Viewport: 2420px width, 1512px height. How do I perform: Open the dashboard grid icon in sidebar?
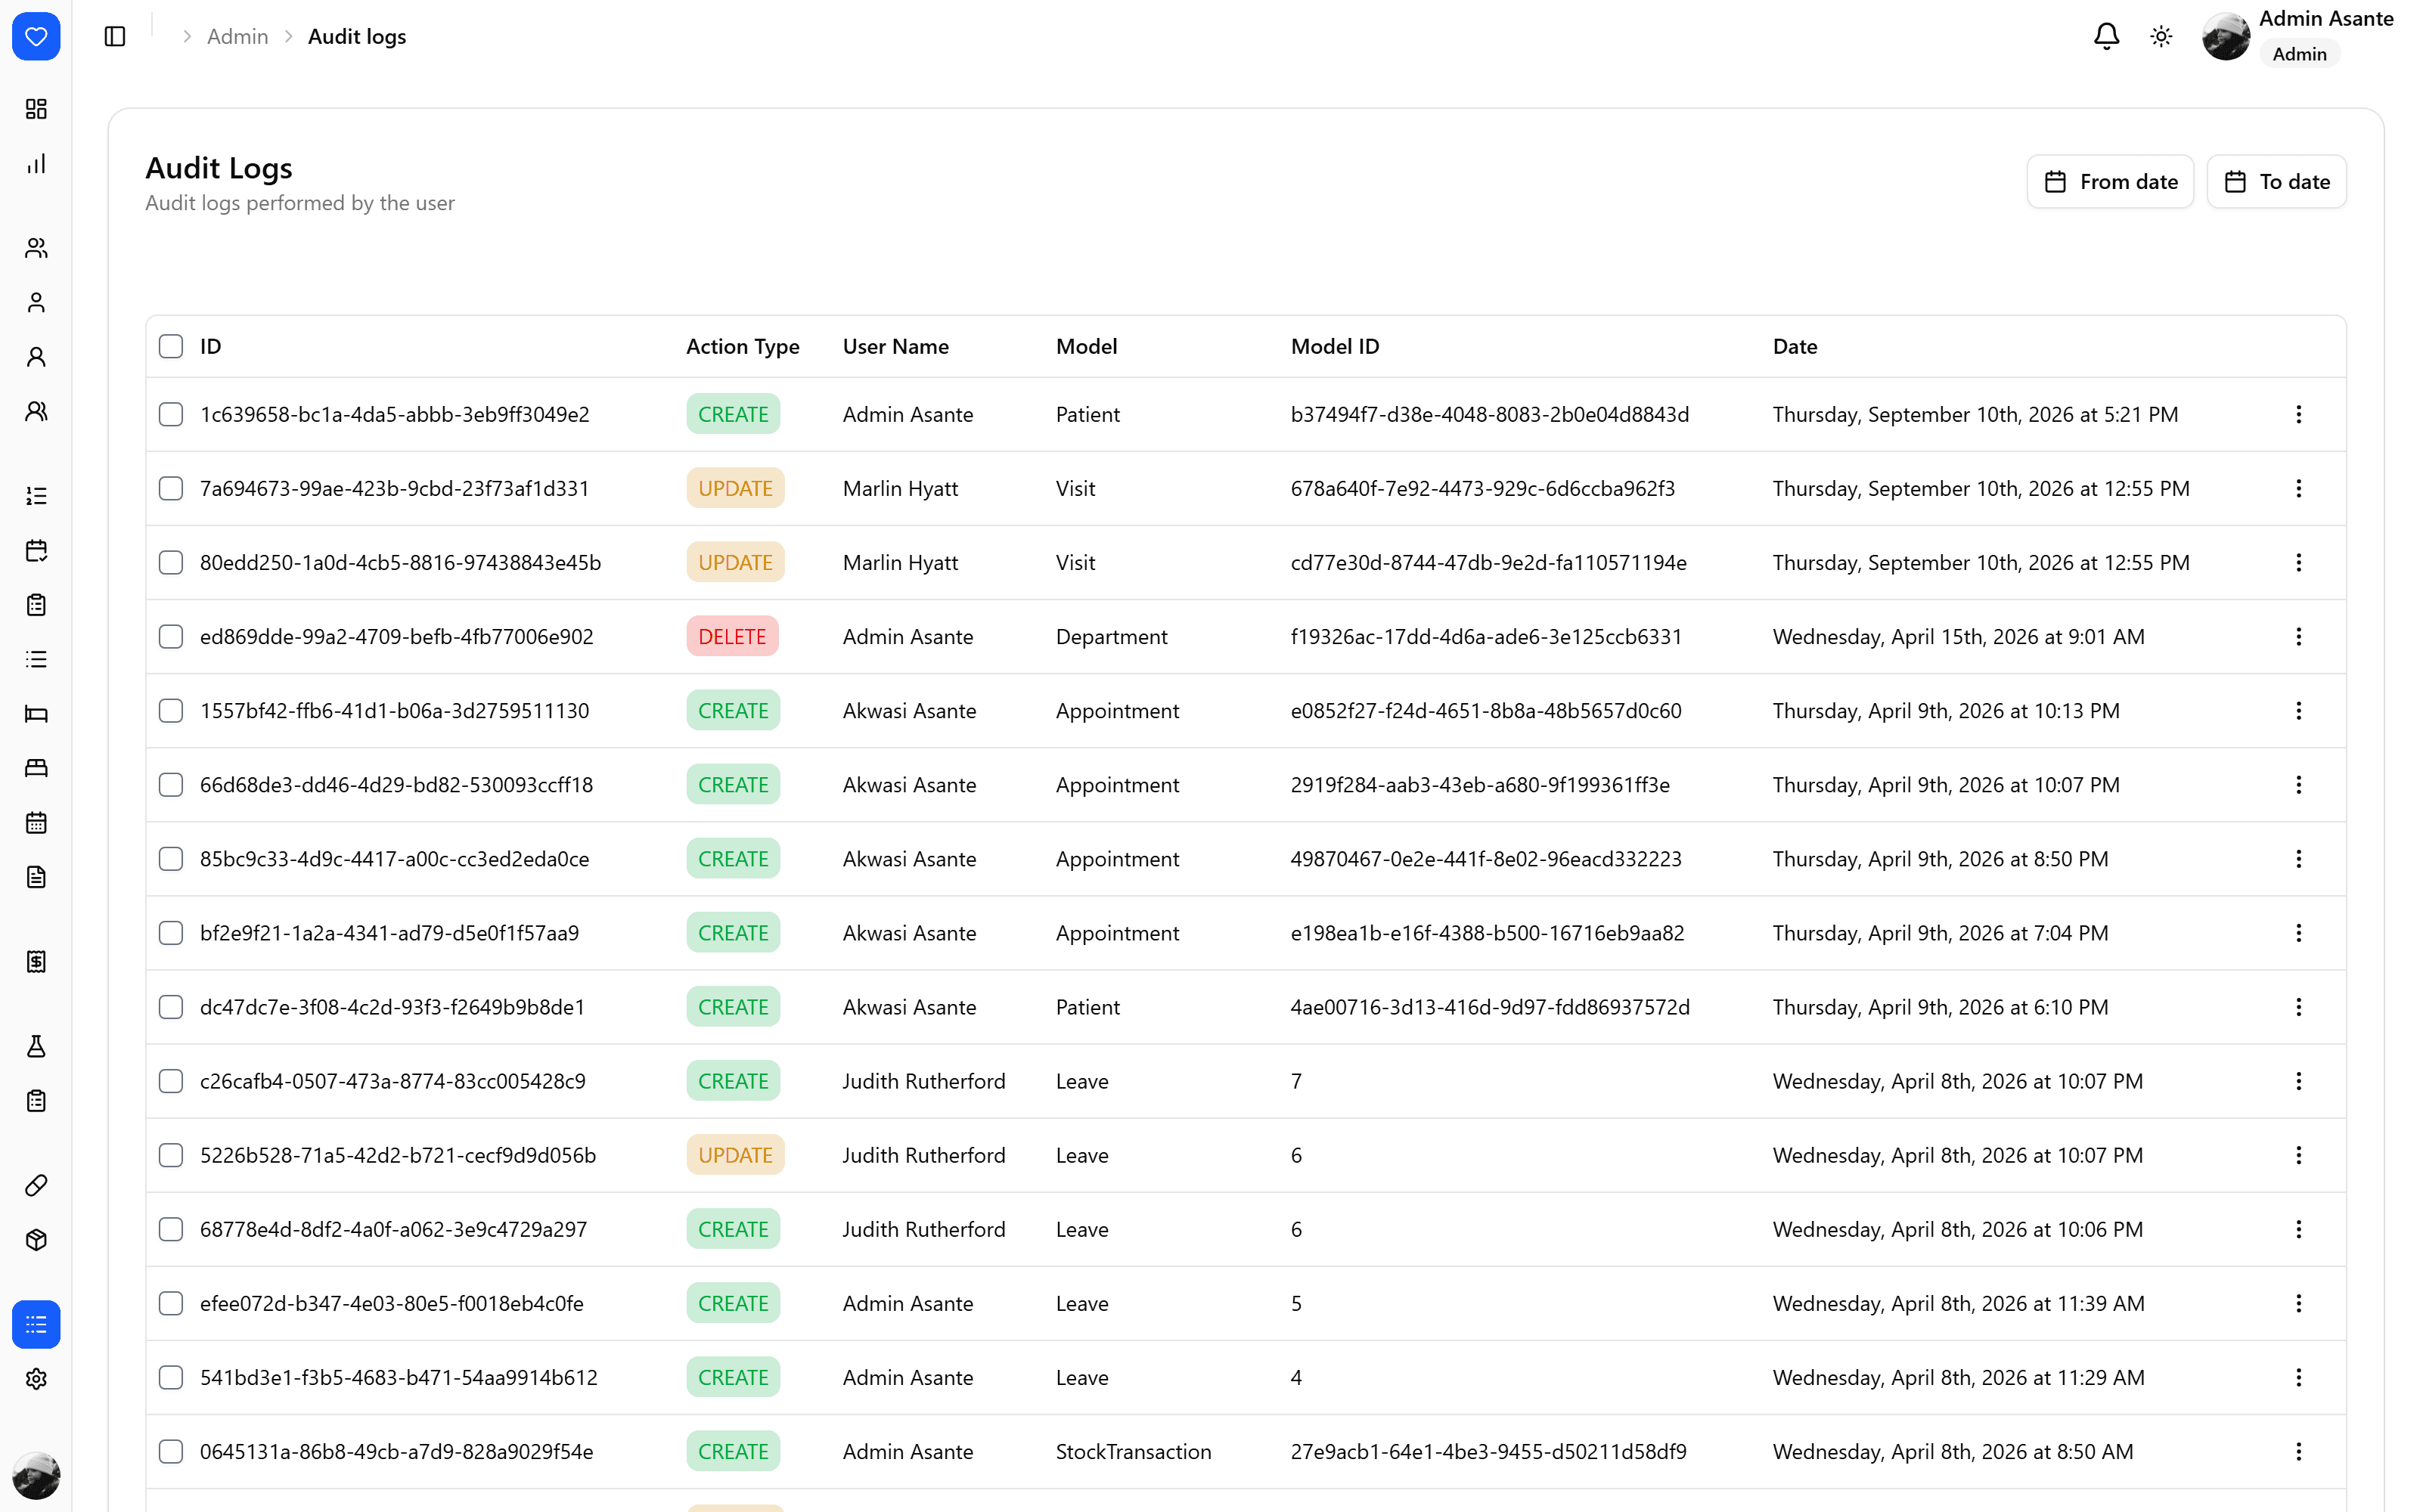(x=36, y=109)
